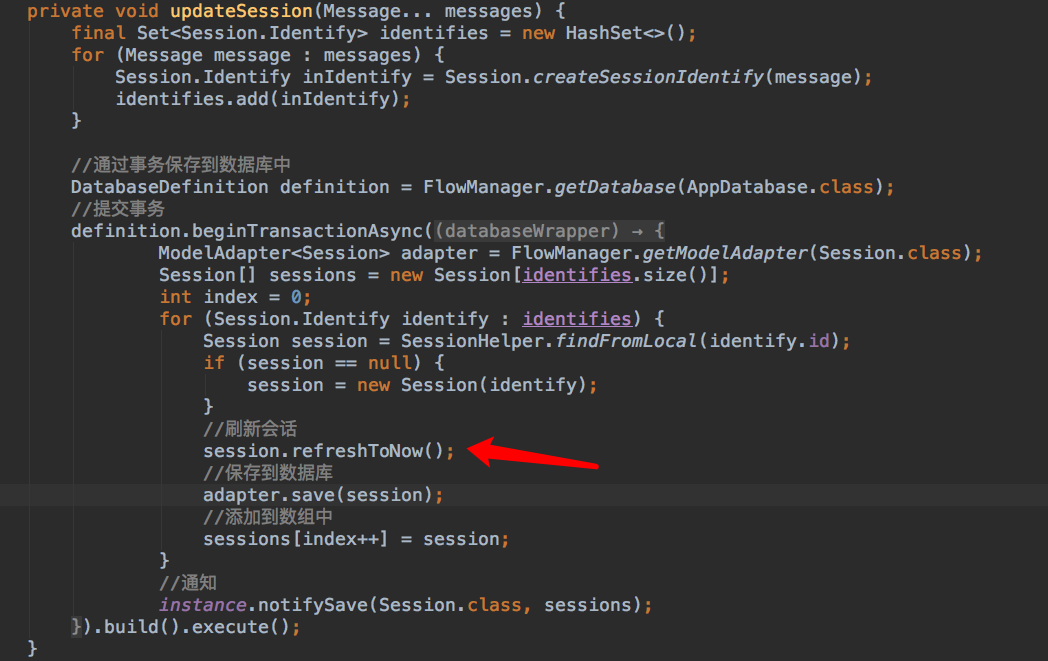Click 'AppDatabase.class' argument
This screenshot has height=661, width=1048.
(x=780, y=187)
